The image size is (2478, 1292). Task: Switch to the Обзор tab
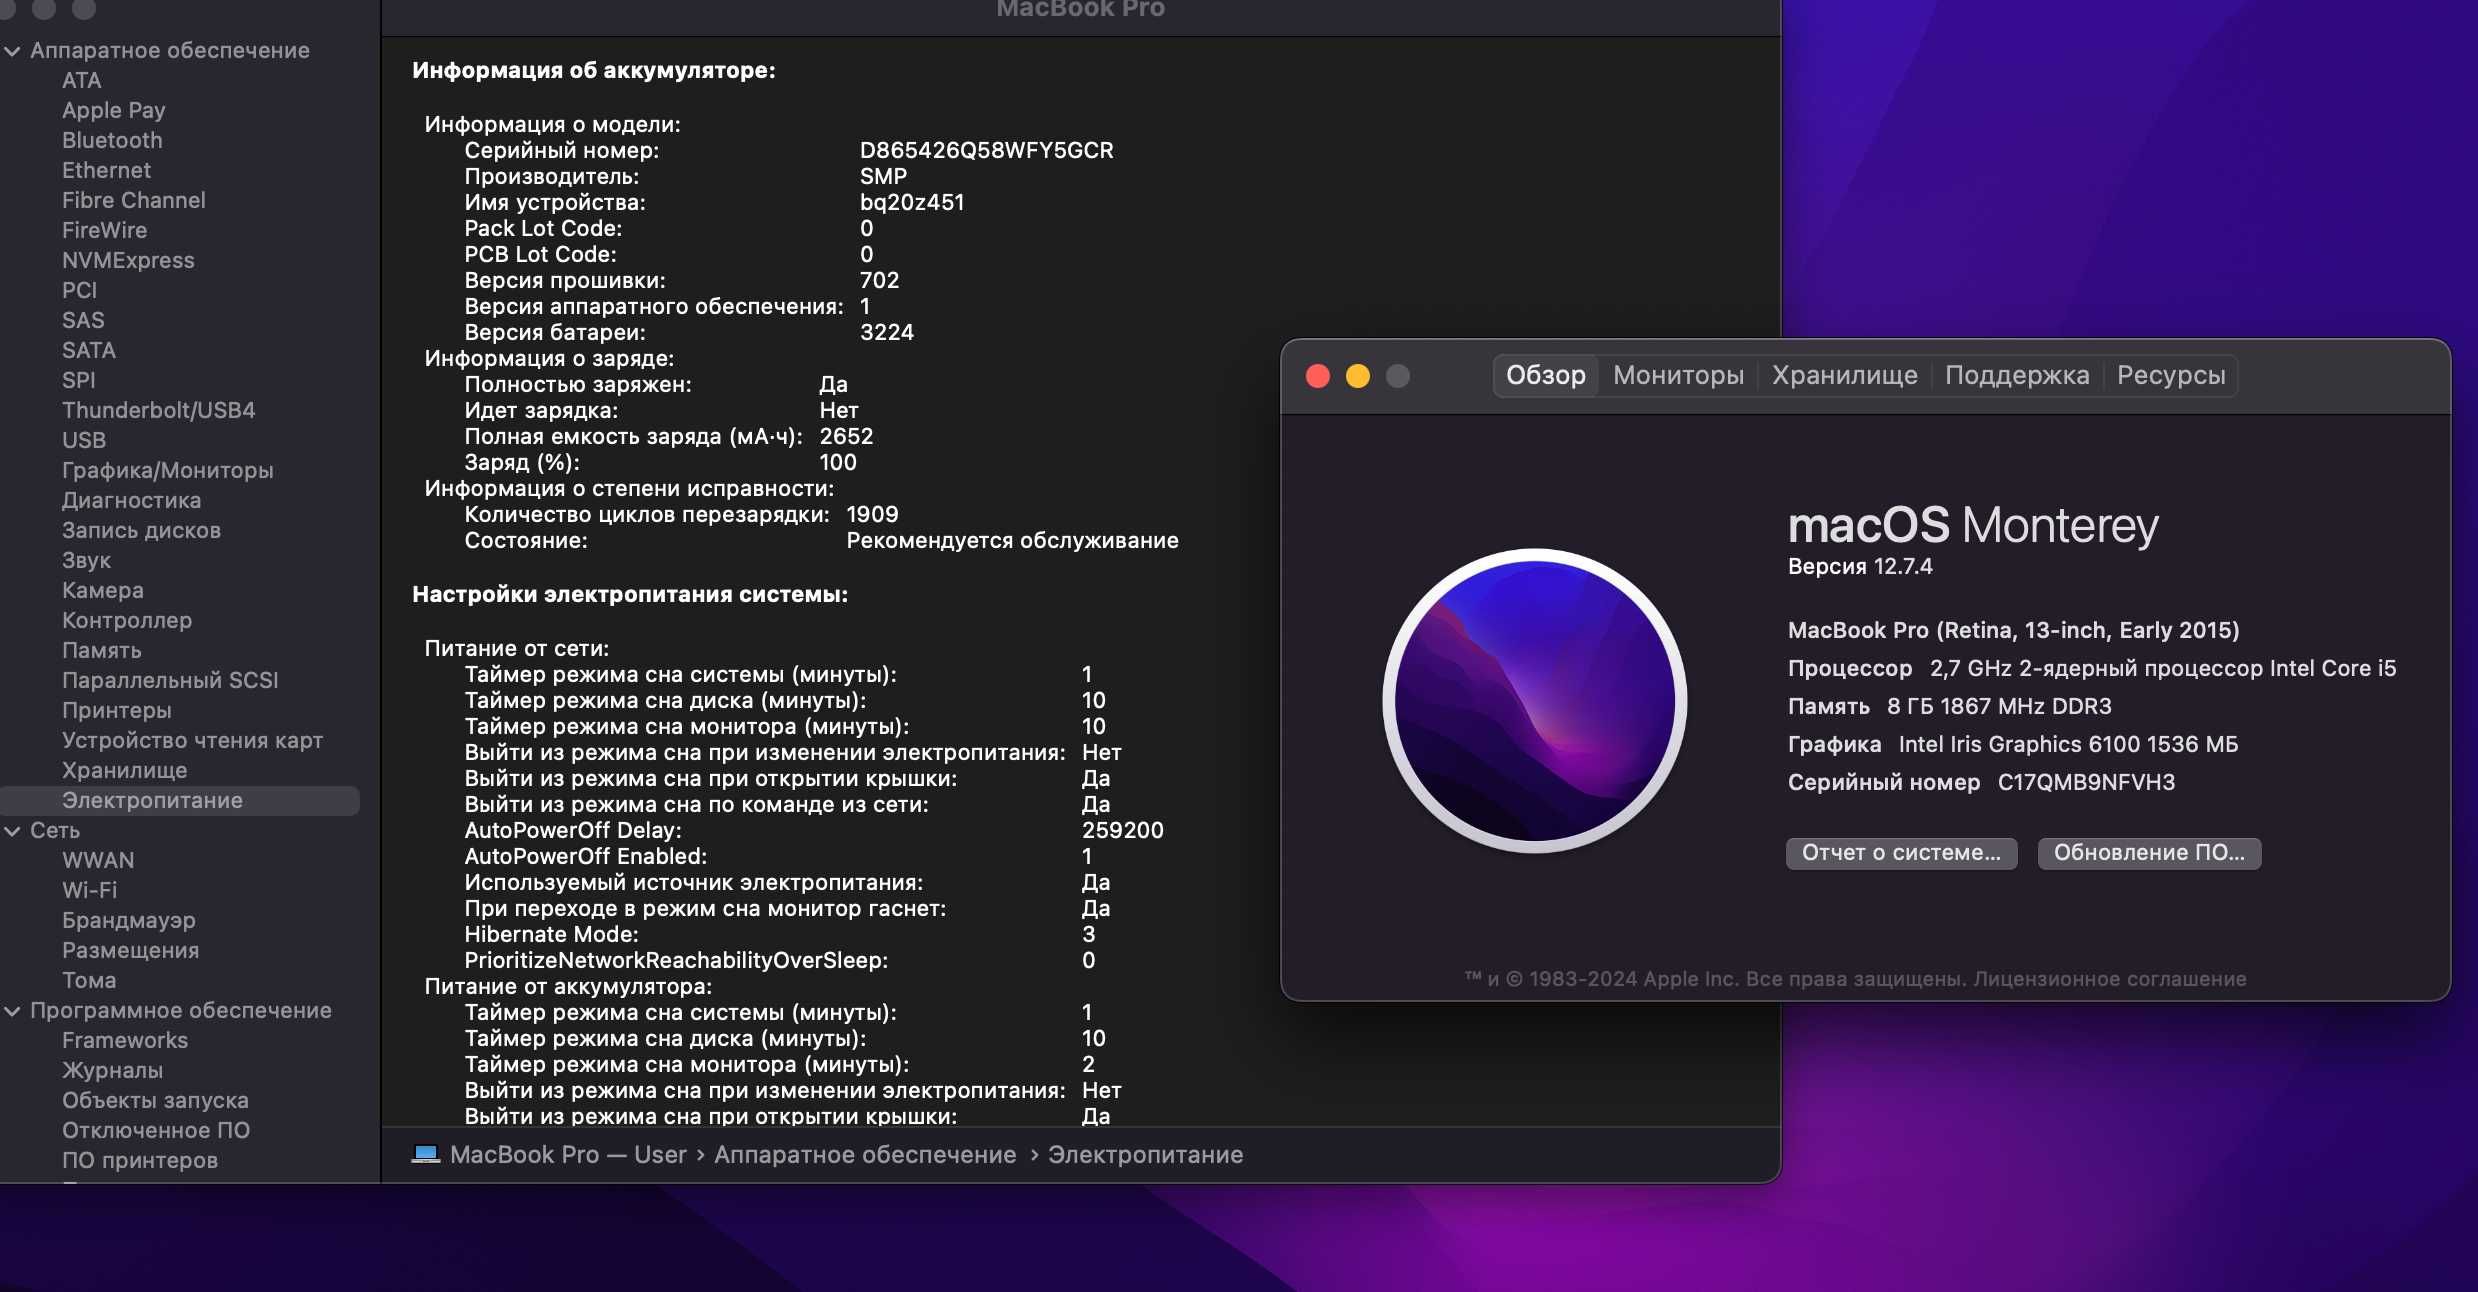[1546, 376]
